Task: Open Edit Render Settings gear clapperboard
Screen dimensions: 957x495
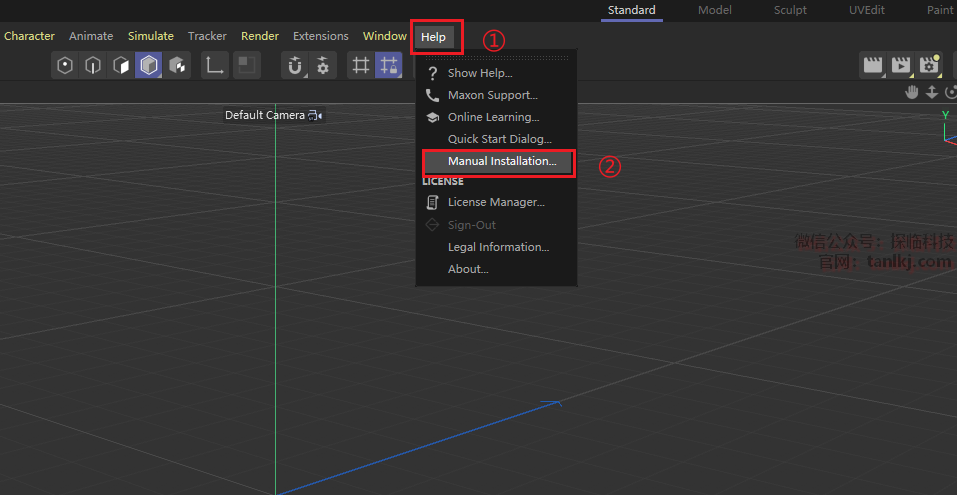Action: pos(929,66)
